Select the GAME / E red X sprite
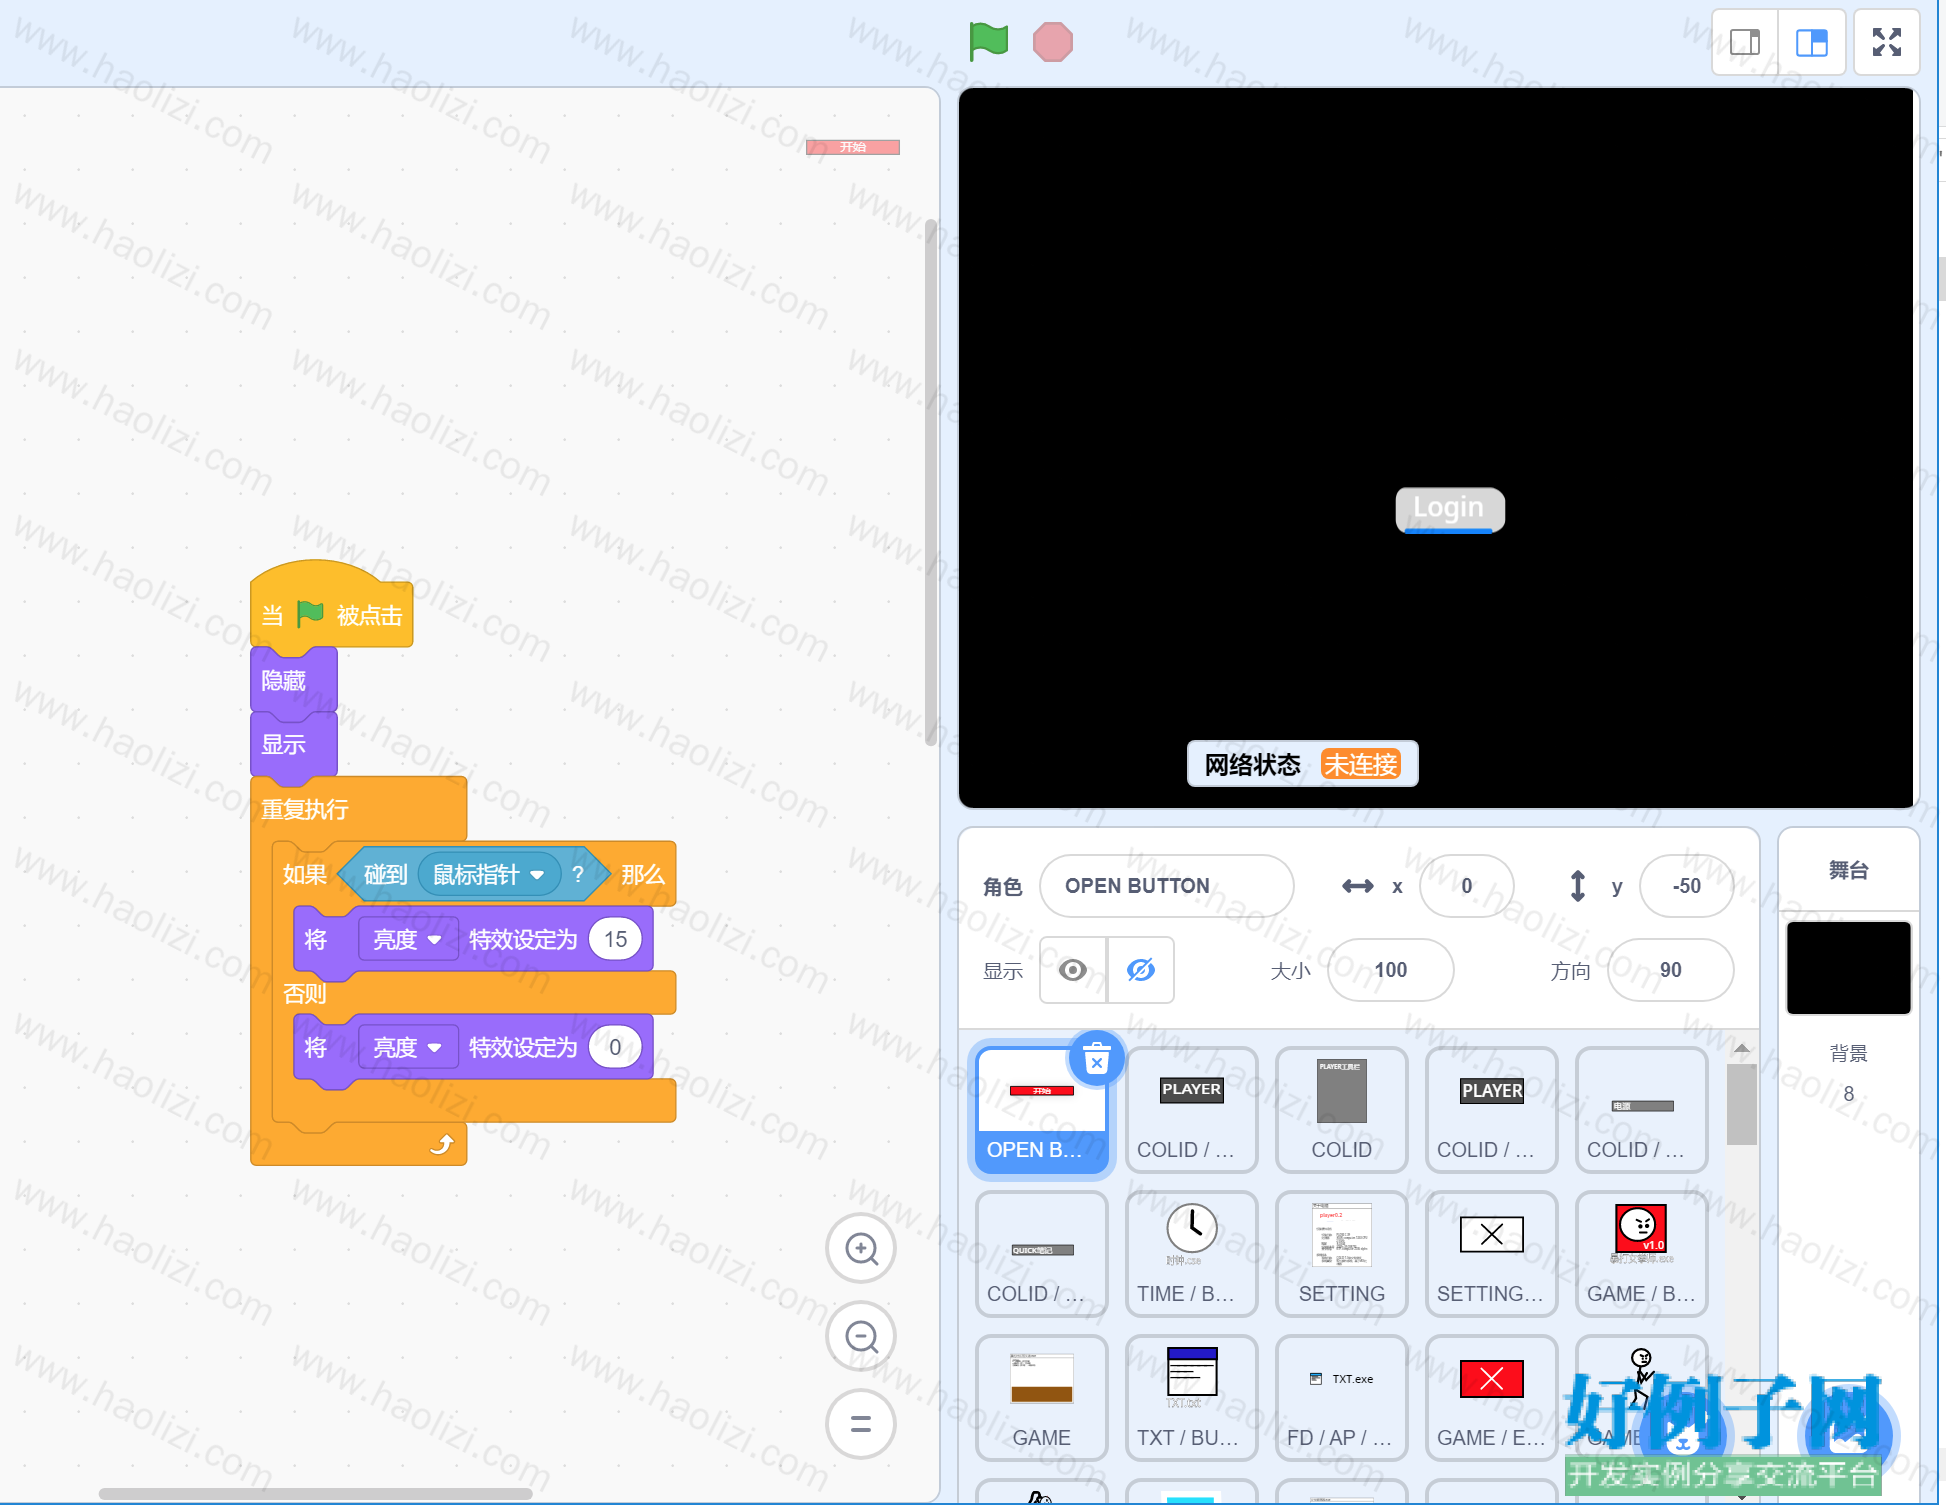 pyautogui.click(x=1491, y=1398)
